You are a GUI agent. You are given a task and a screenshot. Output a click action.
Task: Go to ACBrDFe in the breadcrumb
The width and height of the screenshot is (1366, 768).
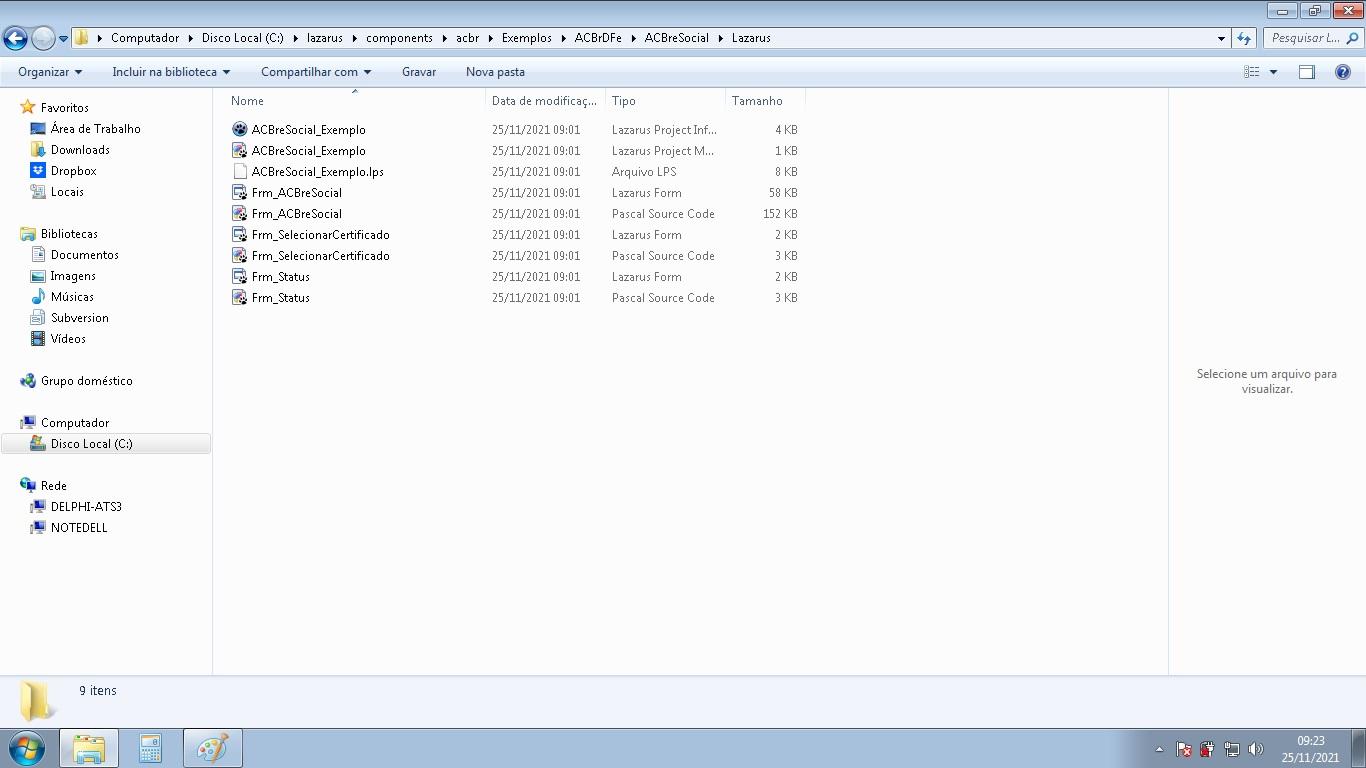point(598,38)
